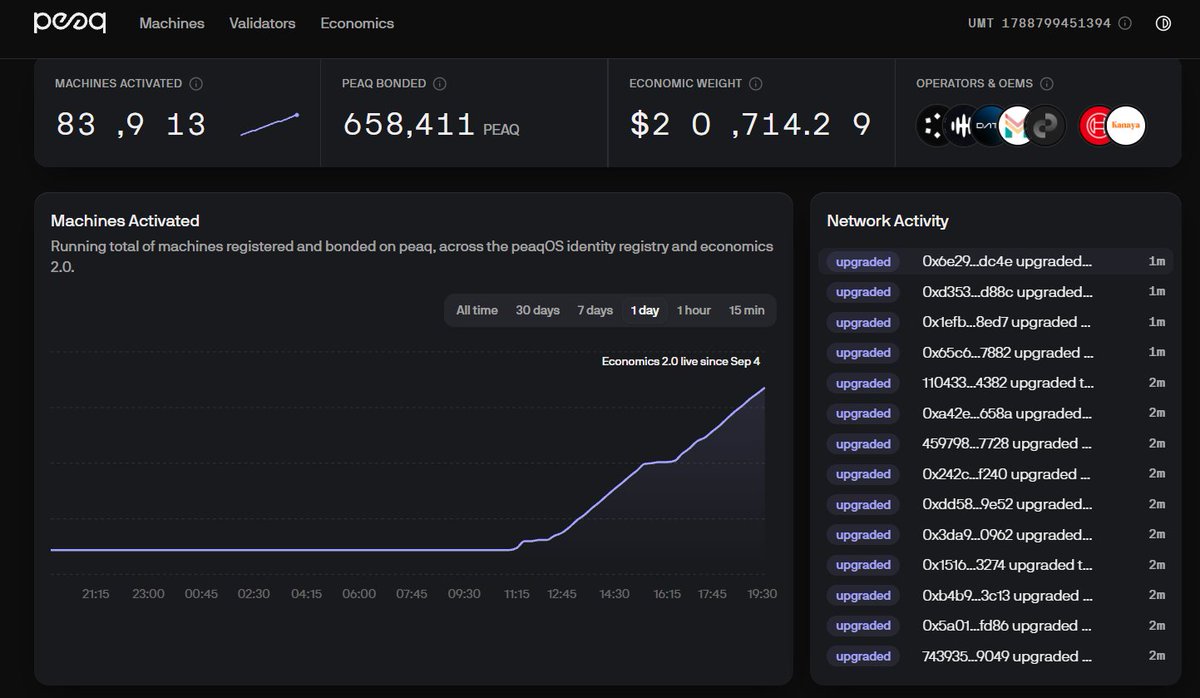Click the Kanaya OEM logo

(x=1127, y=125)
